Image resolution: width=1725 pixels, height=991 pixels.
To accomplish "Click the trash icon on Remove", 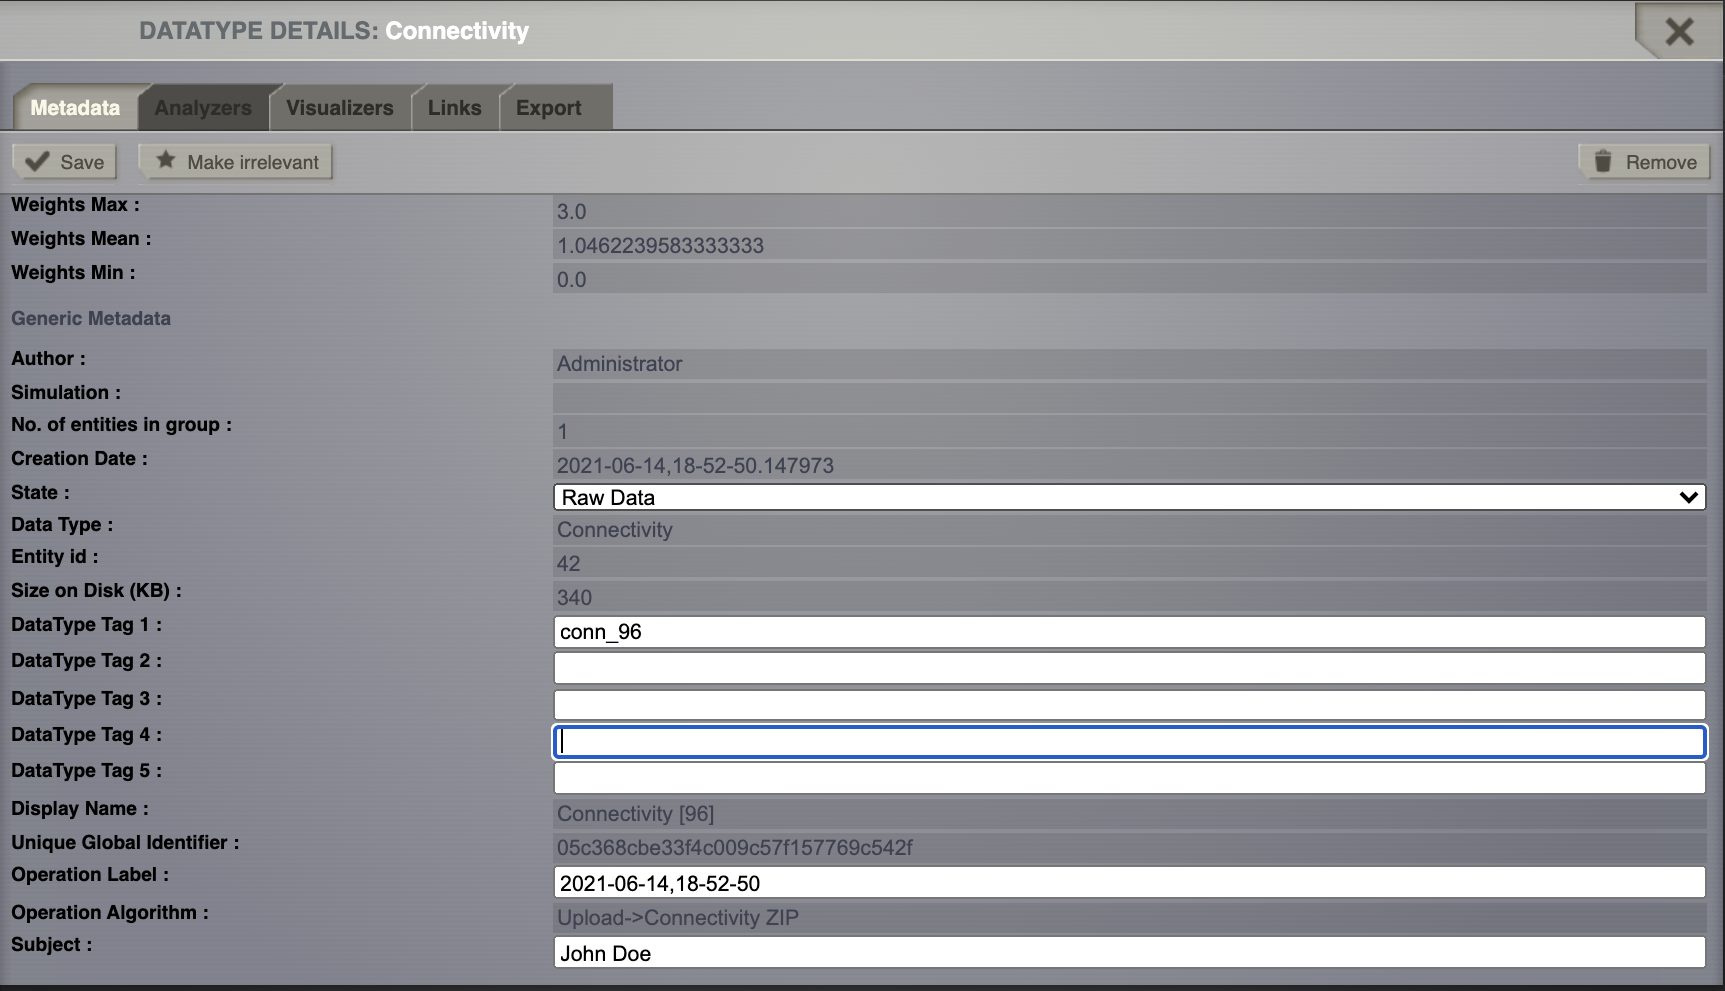I will click(x=1603, y=161).
